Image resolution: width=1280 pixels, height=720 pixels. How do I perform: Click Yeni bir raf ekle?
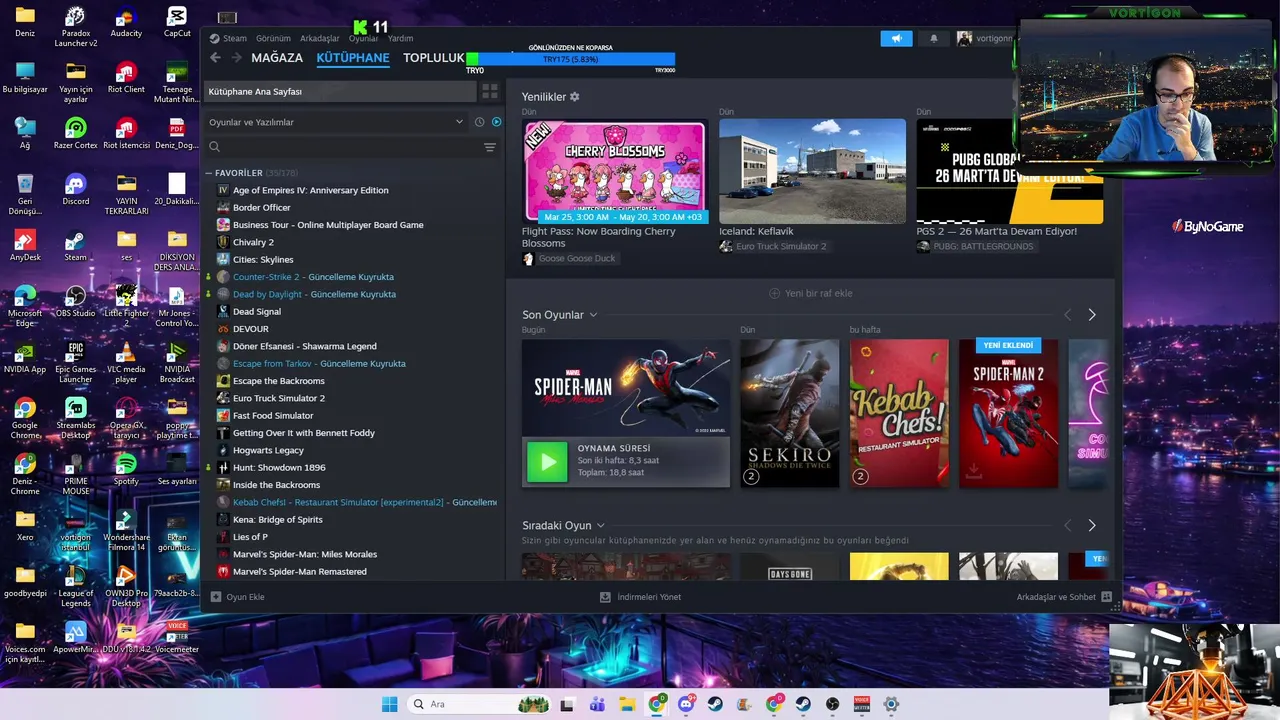point(811,293)
